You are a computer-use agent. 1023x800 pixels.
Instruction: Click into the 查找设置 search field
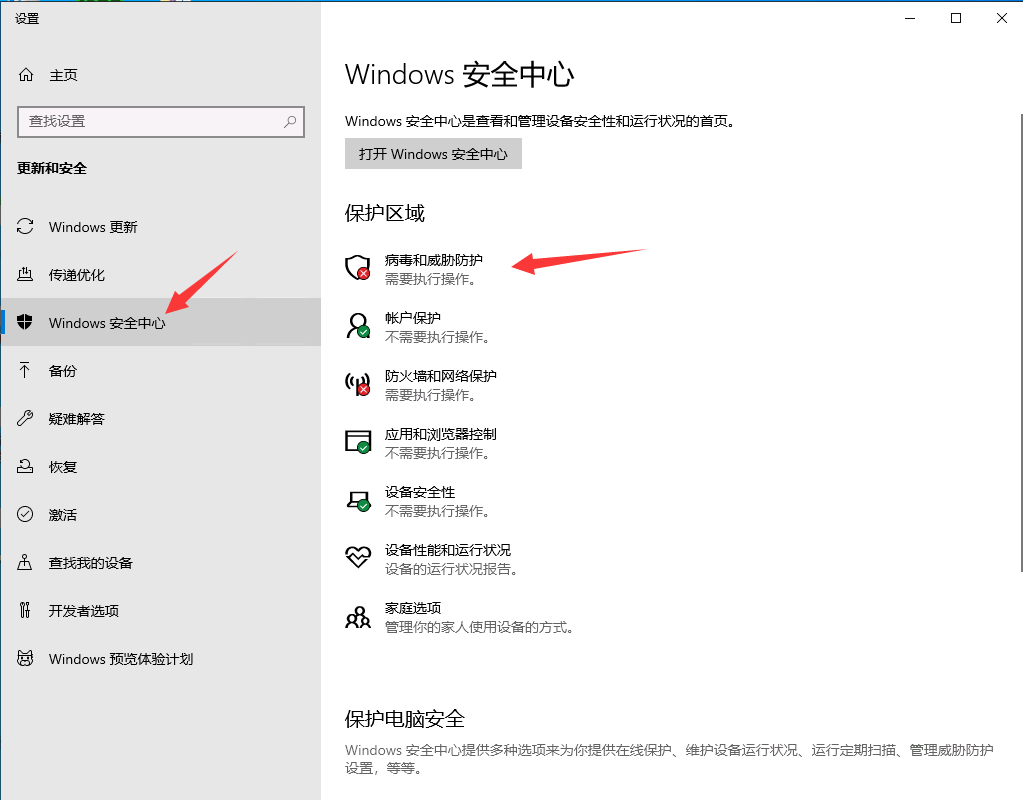pyautogui.click(x=161, y=121)
